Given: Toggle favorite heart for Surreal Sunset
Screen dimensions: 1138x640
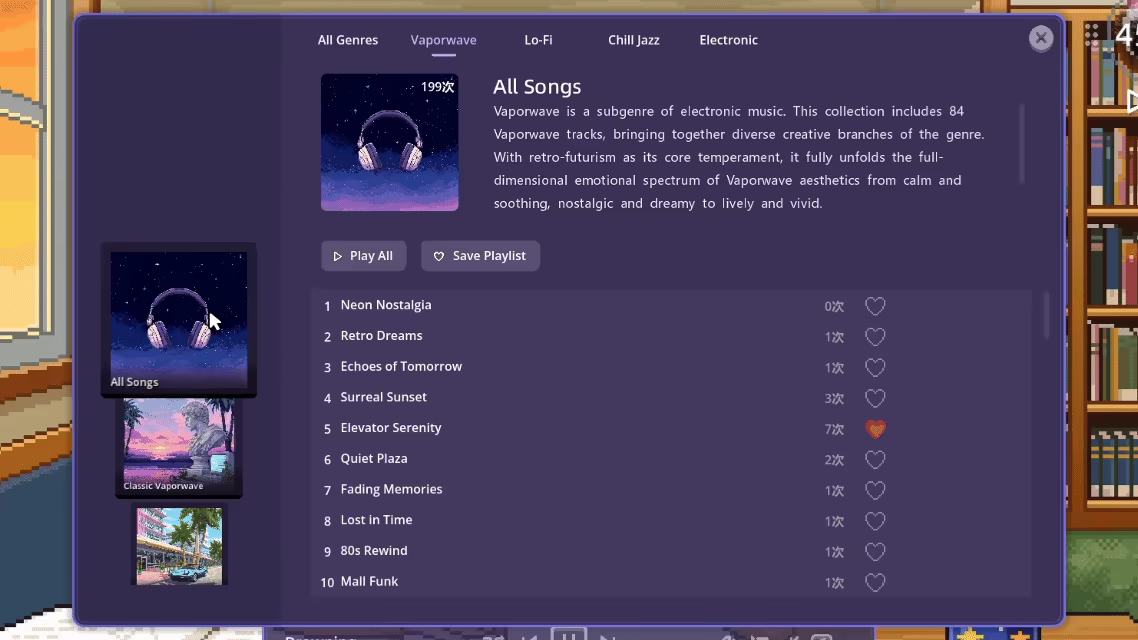Looking at the screenshot, I should point(875,398).
